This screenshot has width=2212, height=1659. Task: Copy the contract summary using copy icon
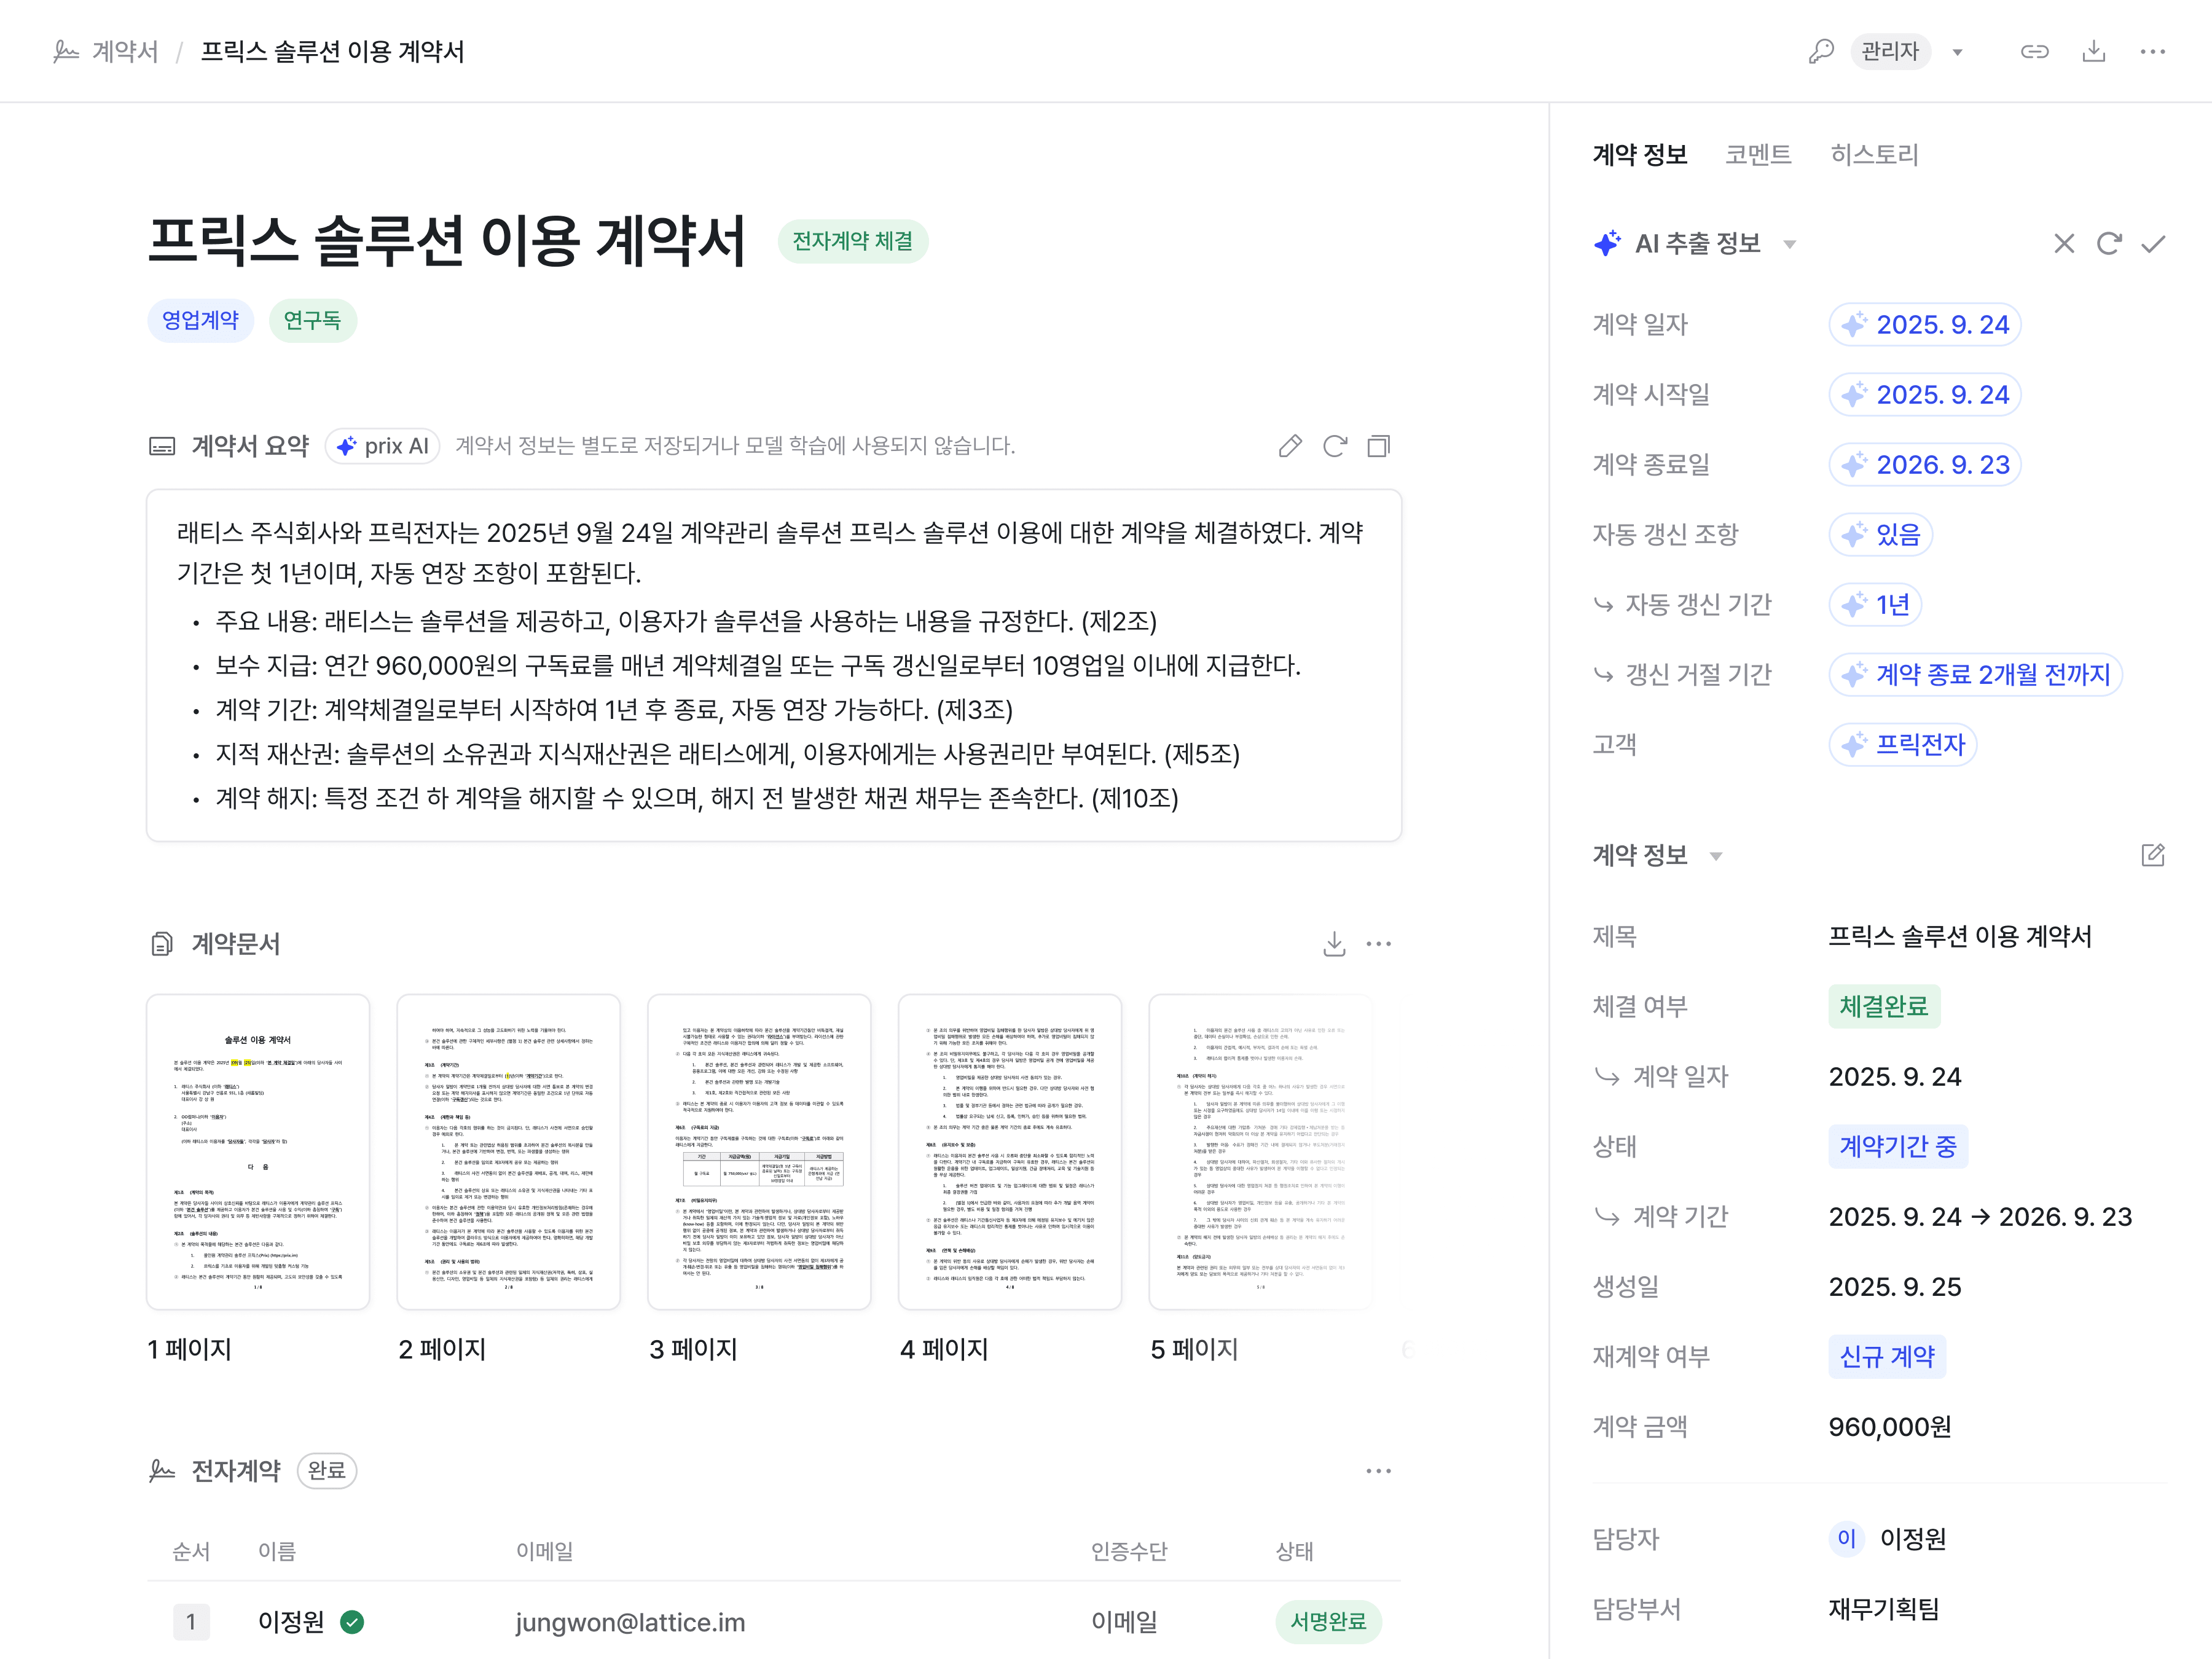[x=1378, y=446]
